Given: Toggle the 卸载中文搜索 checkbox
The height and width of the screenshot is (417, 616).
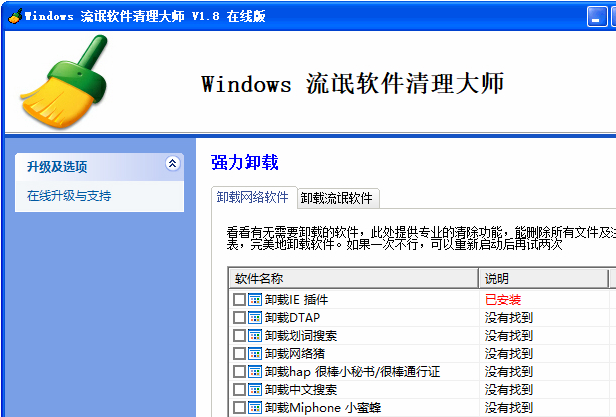Looking at the screenshot, I should 239,389.
